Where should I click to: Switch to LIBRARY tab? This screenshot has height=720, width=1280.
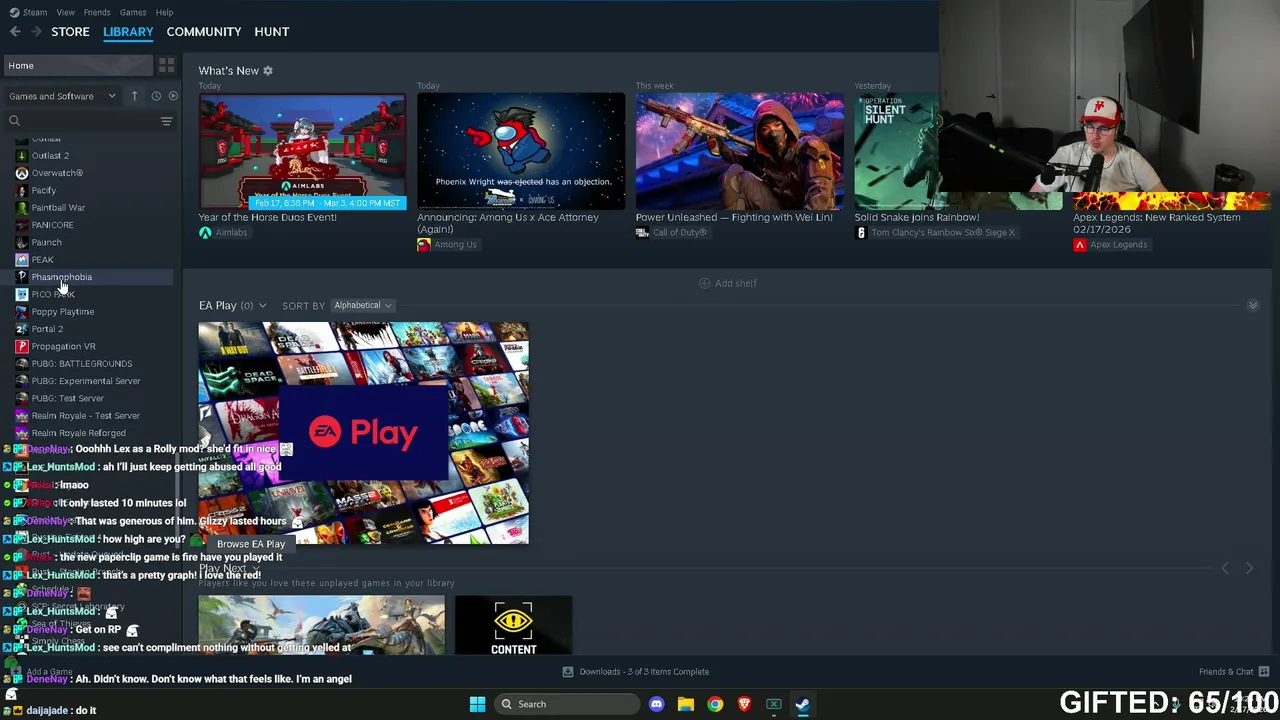point(128,32)
